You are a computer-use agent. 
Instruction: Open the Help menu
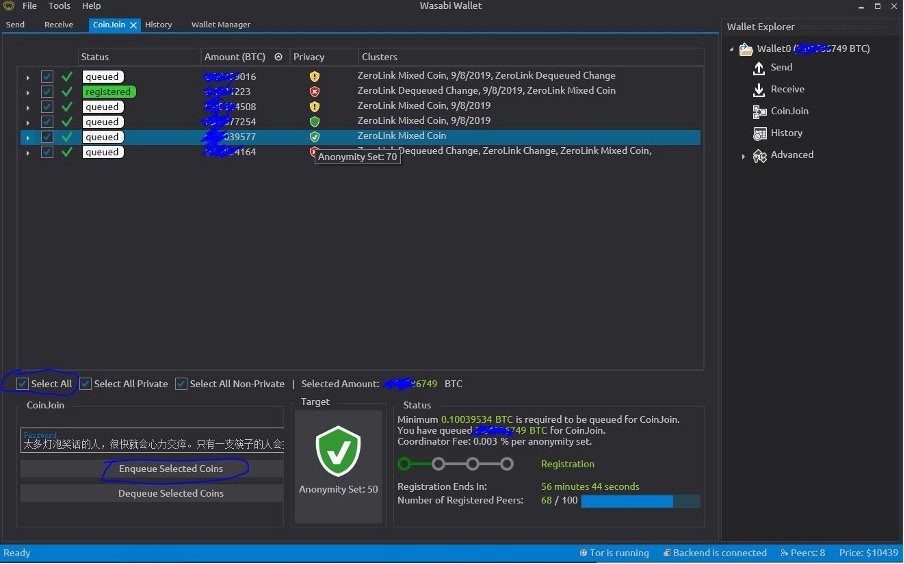[91, 6]
